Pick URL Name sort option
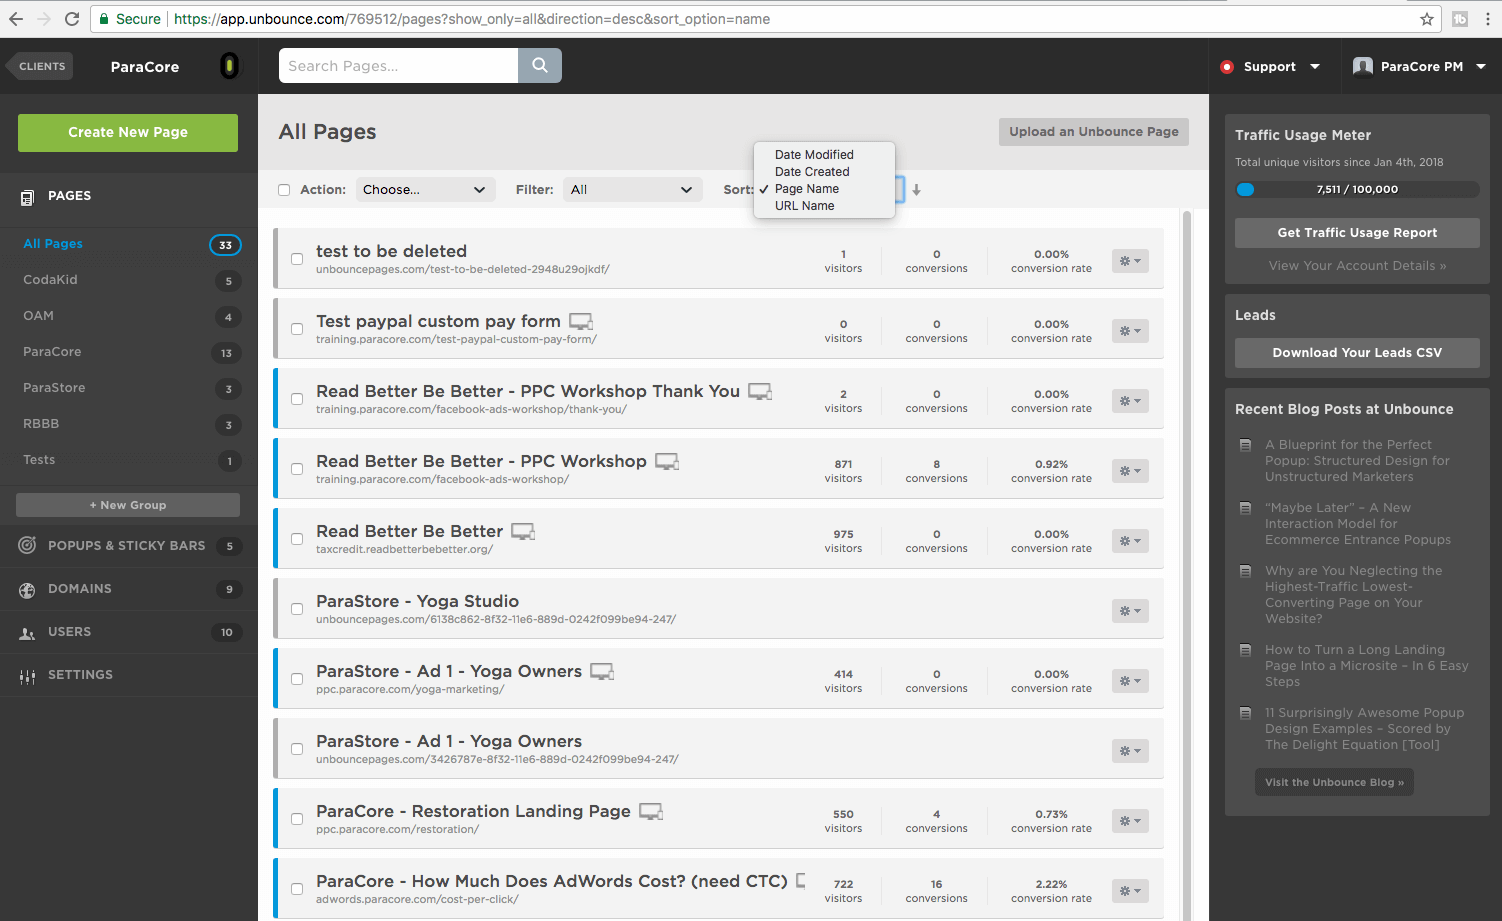 click(x=804, y=206)
